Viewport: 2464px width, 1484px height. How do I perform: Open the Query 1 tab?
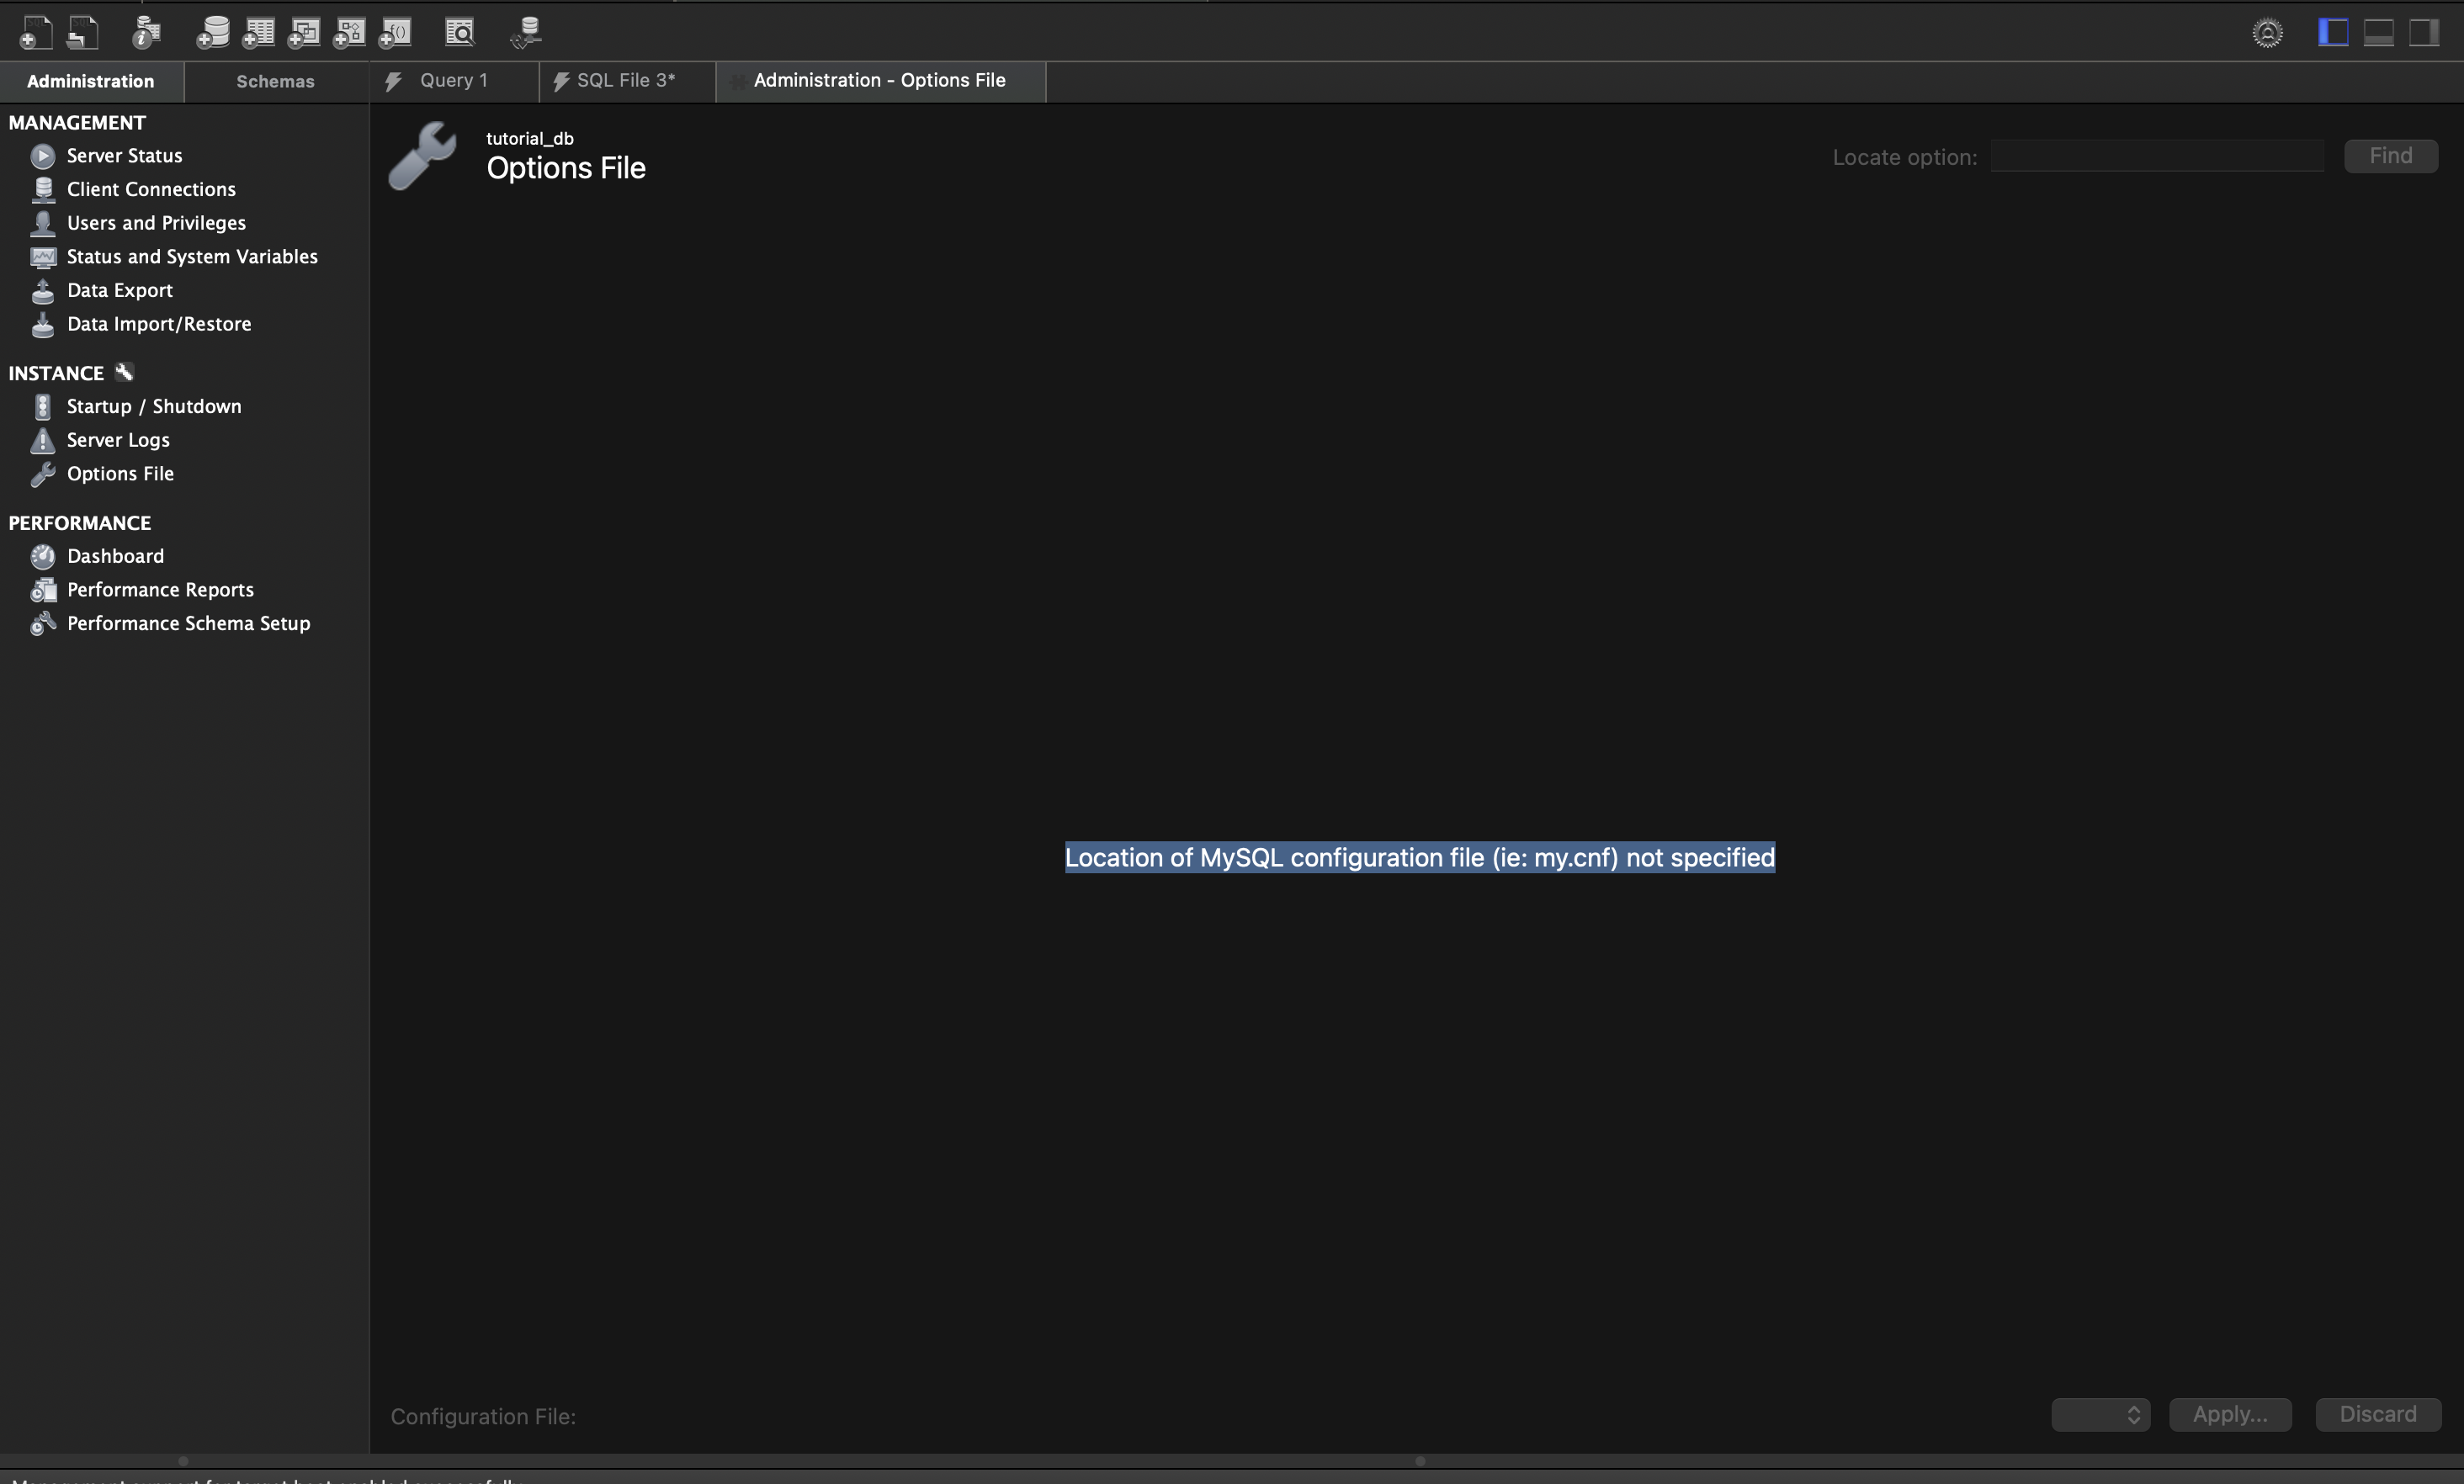[454, 80]
